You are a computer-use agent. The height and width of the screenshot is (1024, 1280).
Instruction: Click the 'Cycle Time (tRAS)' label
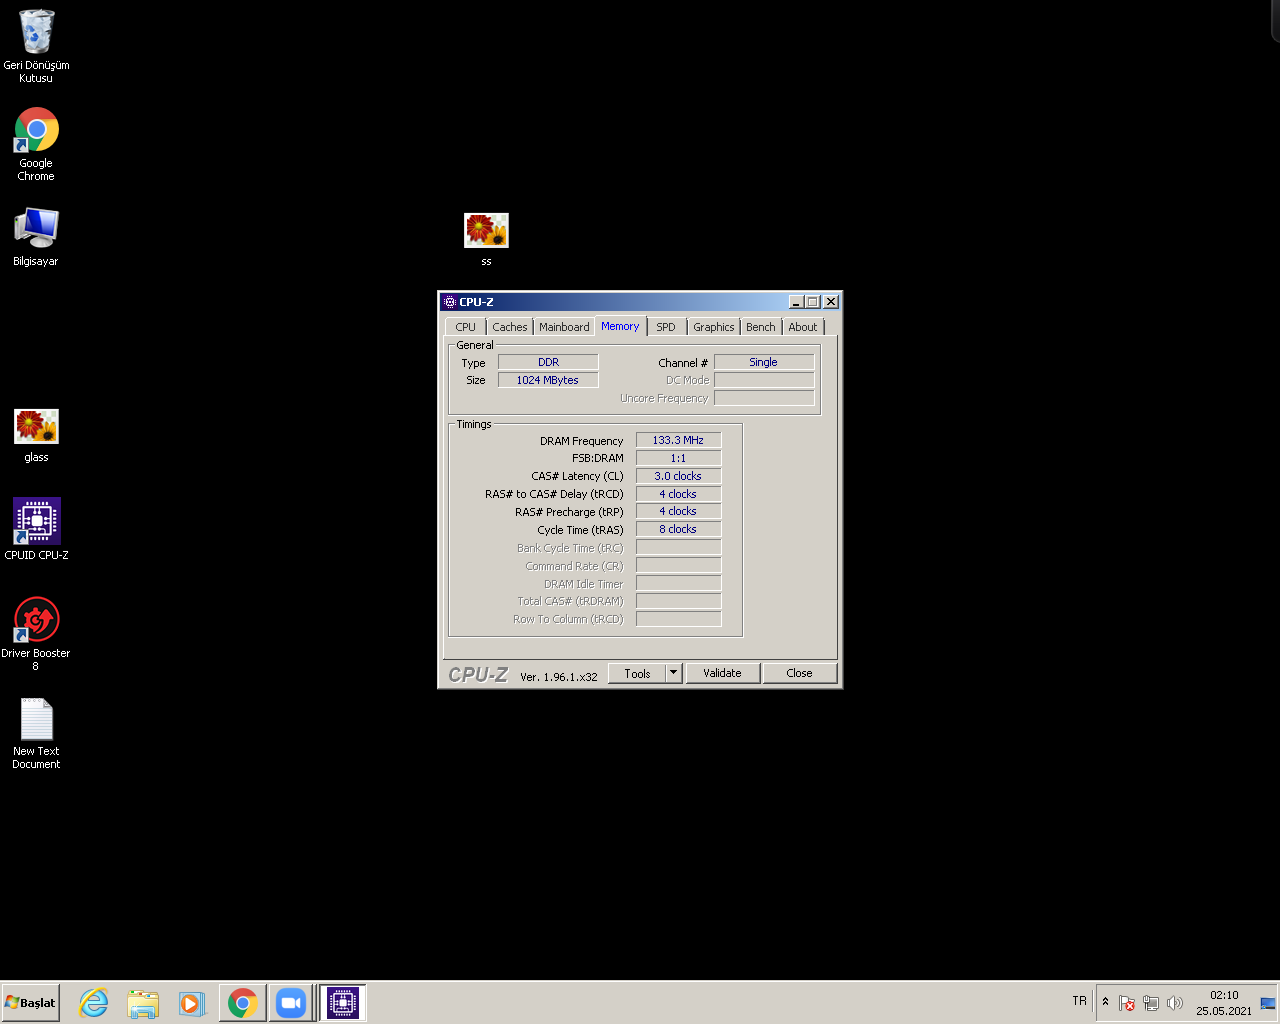[580, 530]
